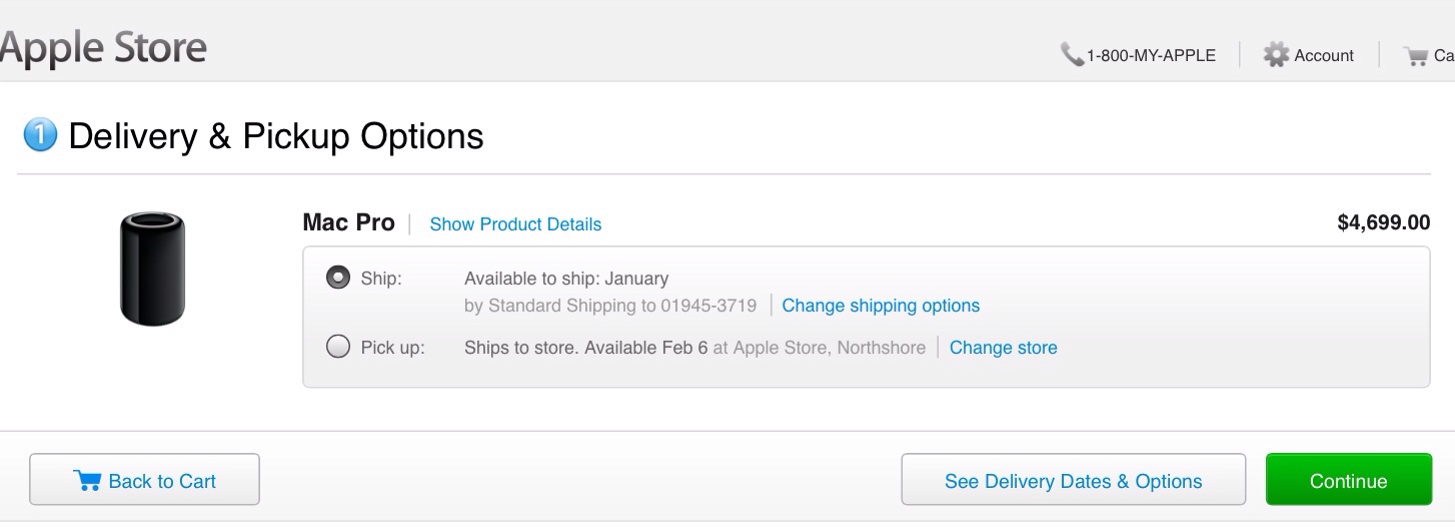This screenshot has height=531, width=1455.
Task: Expand Show Product Details
Action: 515,224
